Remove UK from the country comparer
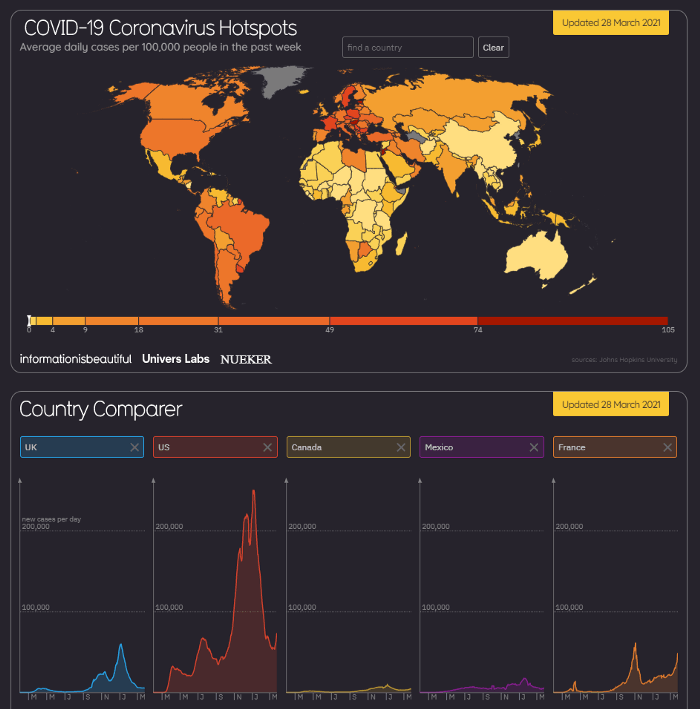 134,447
